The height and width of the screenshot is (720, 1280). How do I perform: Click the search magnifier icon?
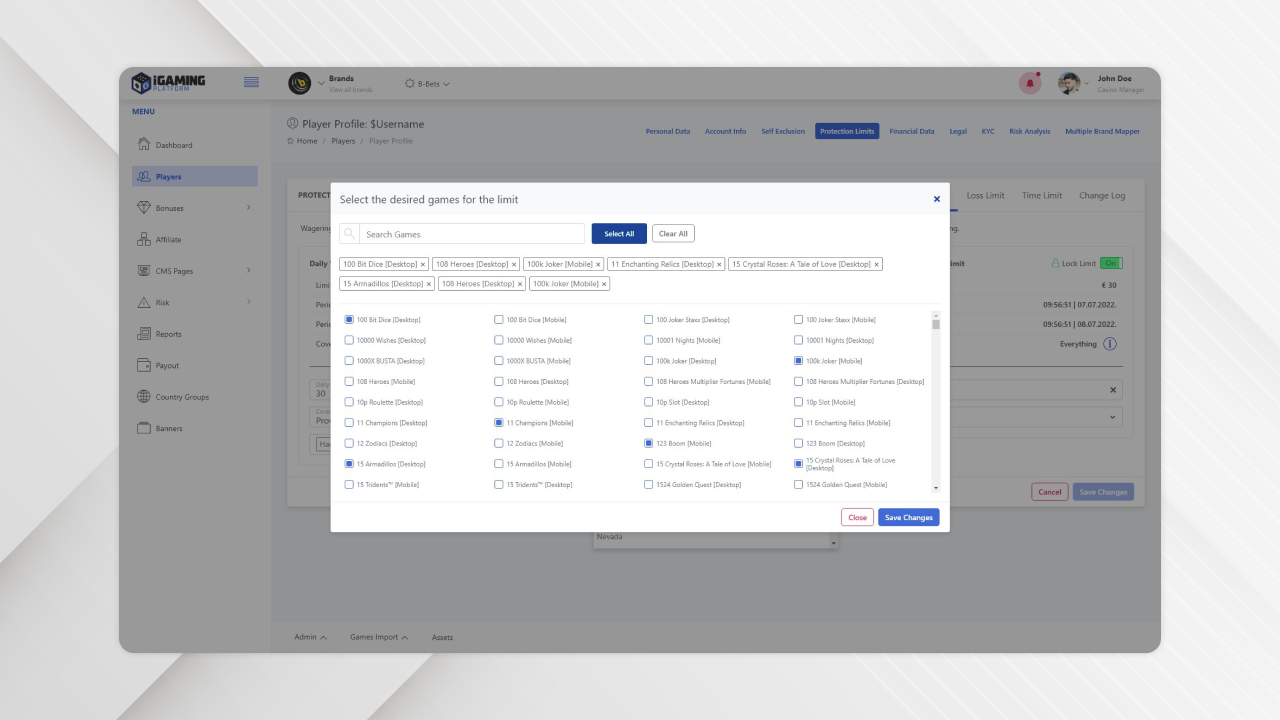point(349,234)
